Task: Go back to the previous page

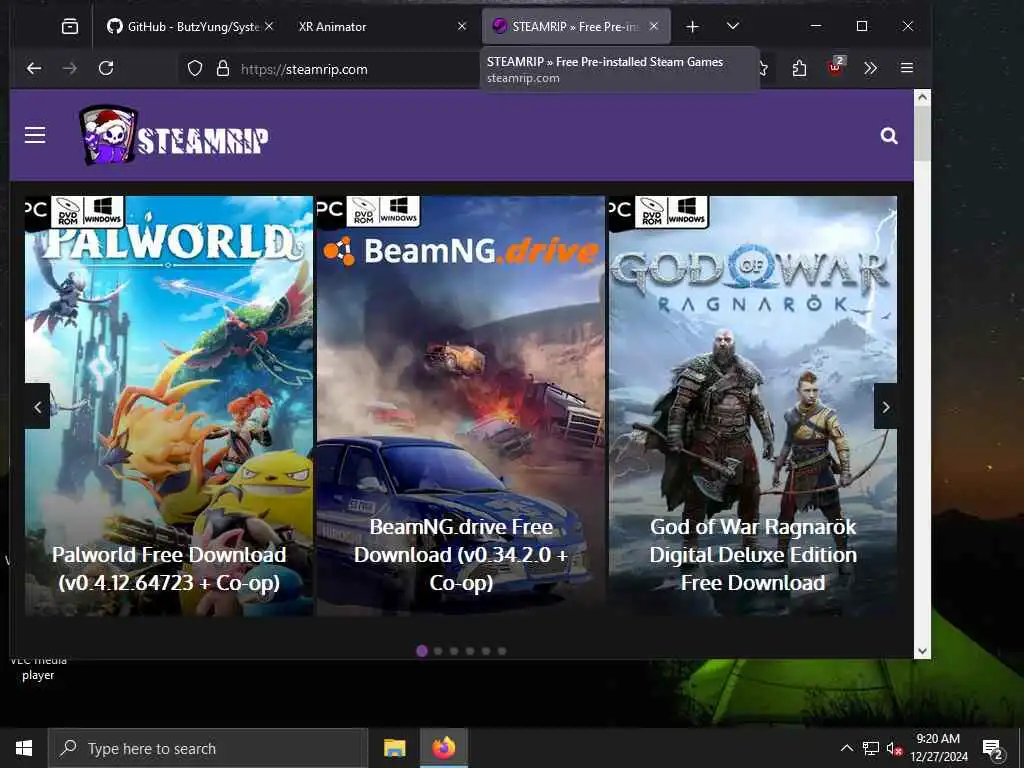Action: point(34,68)
